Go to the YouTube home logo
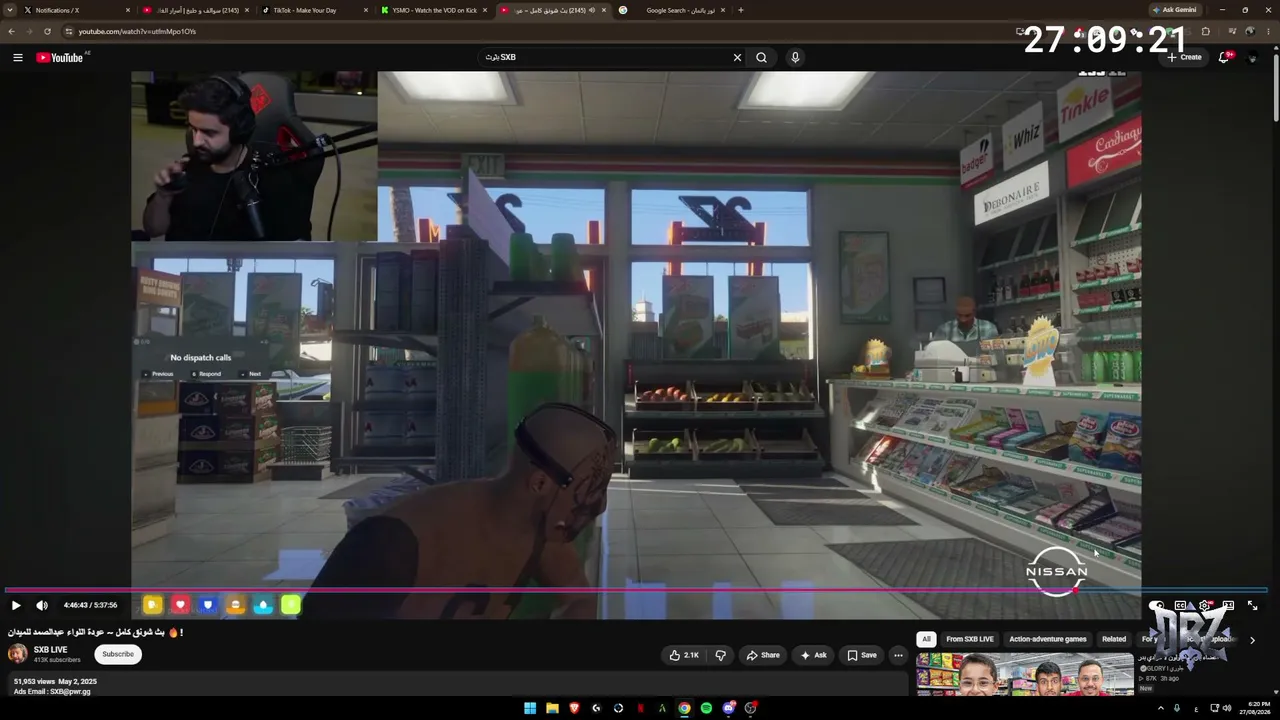The image size is (1280, 720). (x=60, y=57)
